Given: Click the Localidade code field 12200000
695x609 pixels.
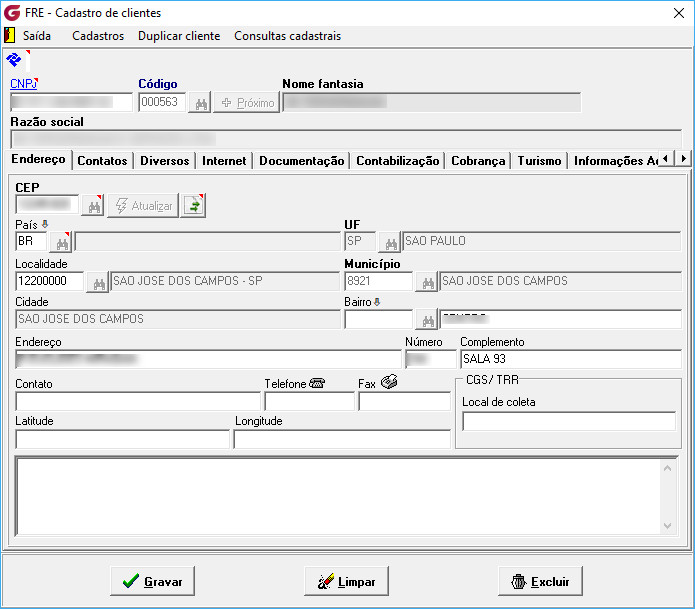Looking at the screenshot, I should click(50, 281).
